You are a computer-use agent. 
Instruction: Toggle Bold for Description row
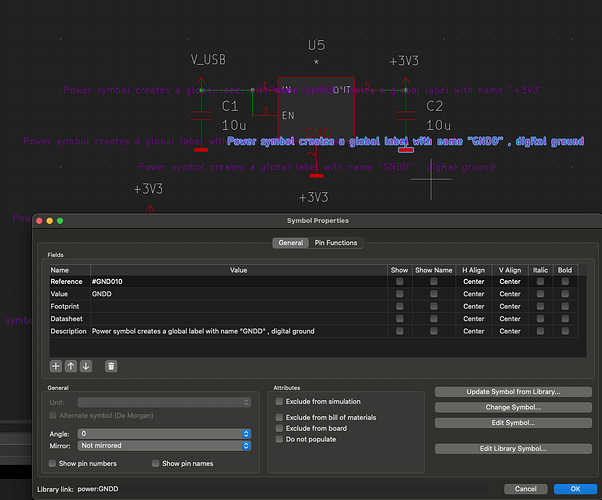pyautogui.click(x=565, y=331)
